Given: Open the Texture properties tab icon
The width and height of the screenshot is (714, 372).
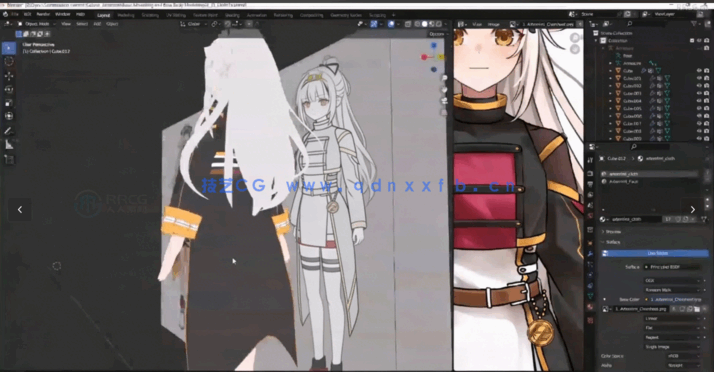Looking at the screenshot, I should coord(590,320).
